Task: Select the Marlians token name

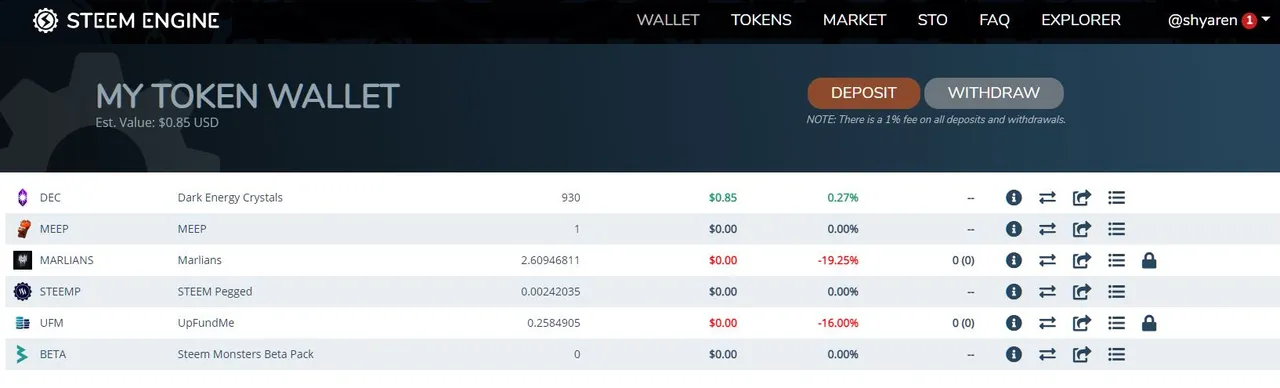Action: (x=199, y=260)
